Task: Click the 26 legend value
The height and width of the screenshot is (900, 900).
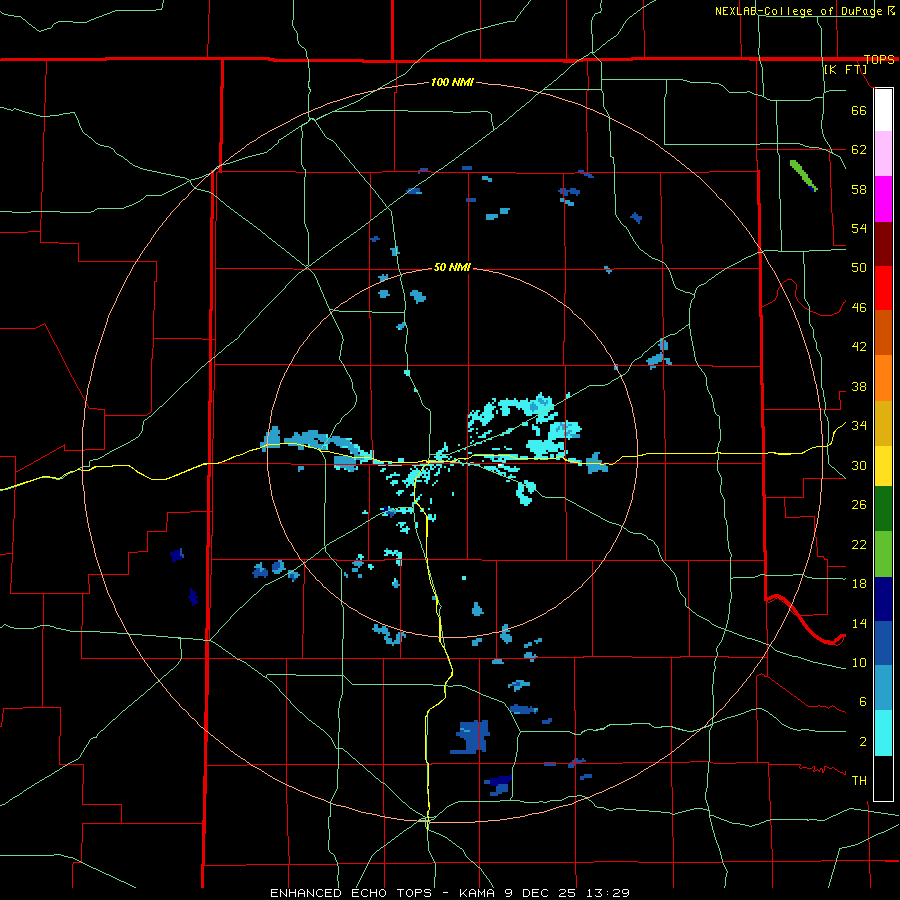Action: [859, 505]
